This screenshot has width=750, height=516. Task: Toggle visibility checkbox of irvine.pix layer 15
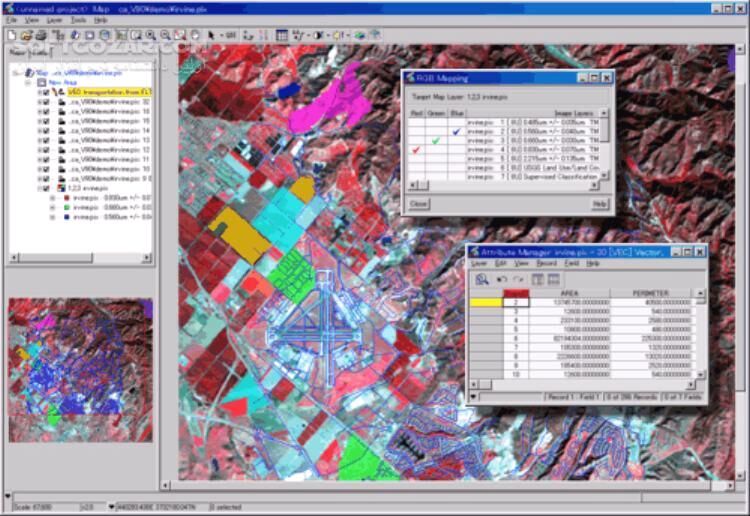(46, 121)
